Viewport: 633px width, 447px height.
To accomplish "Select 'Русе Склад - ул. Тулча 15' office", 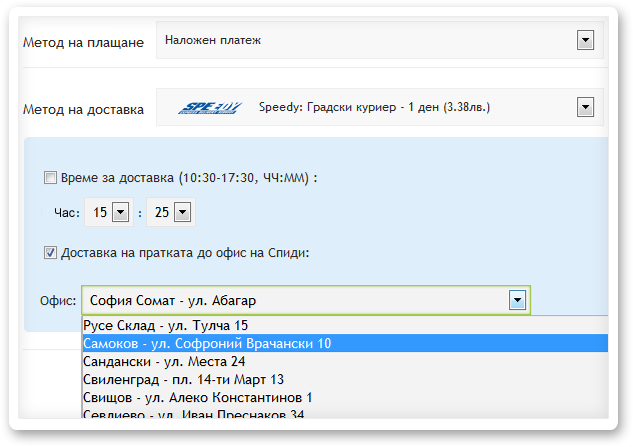I will (x=165, y=325).
